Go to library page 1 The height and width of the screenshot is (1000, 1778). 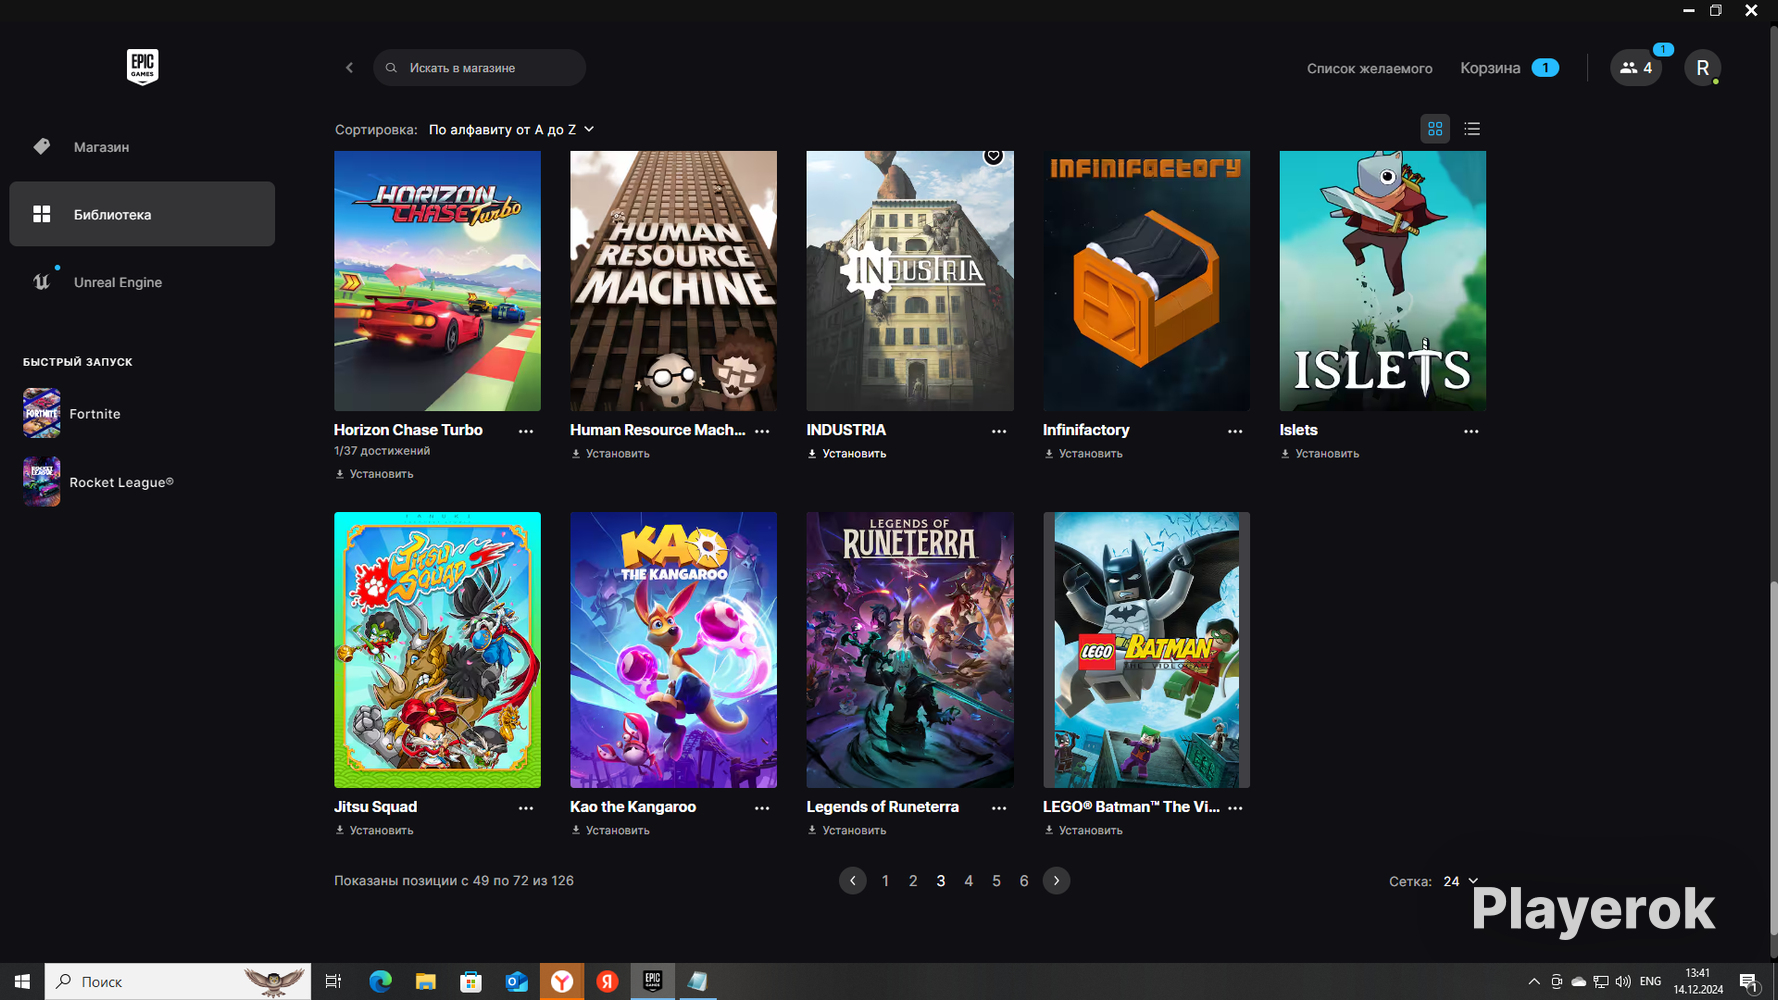(885, 881)
